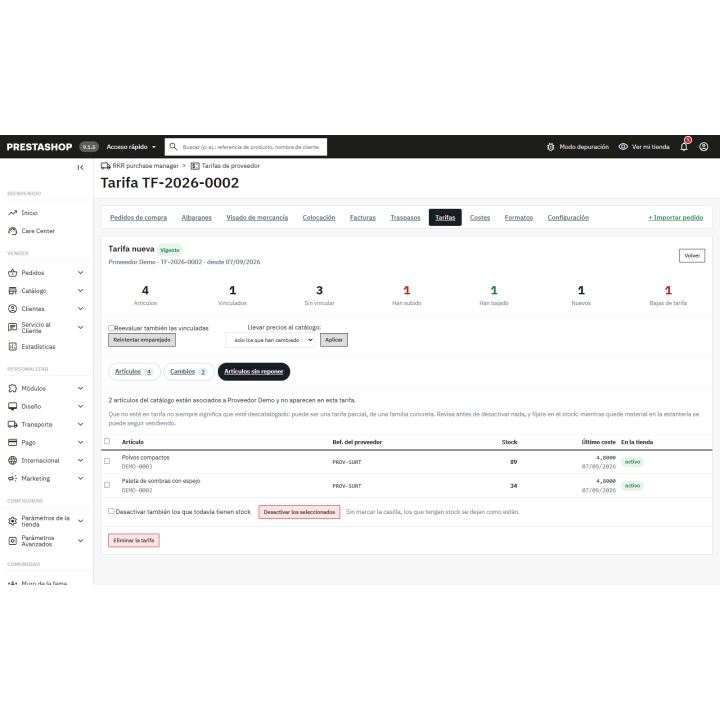Click the Pedidos basket icon
This screenshot has height=720, width=720.
12,273
